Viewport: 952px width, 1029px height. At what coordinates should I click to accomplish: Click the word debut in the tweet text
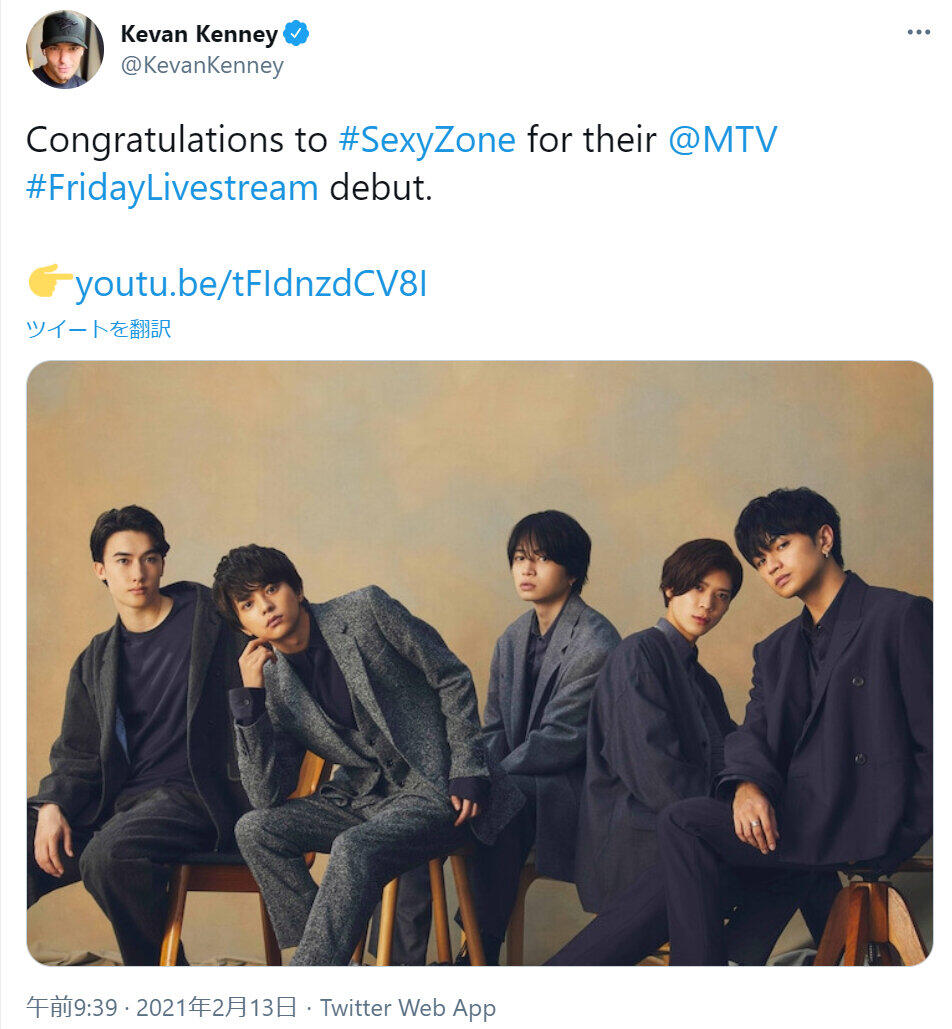click(380, 187)
